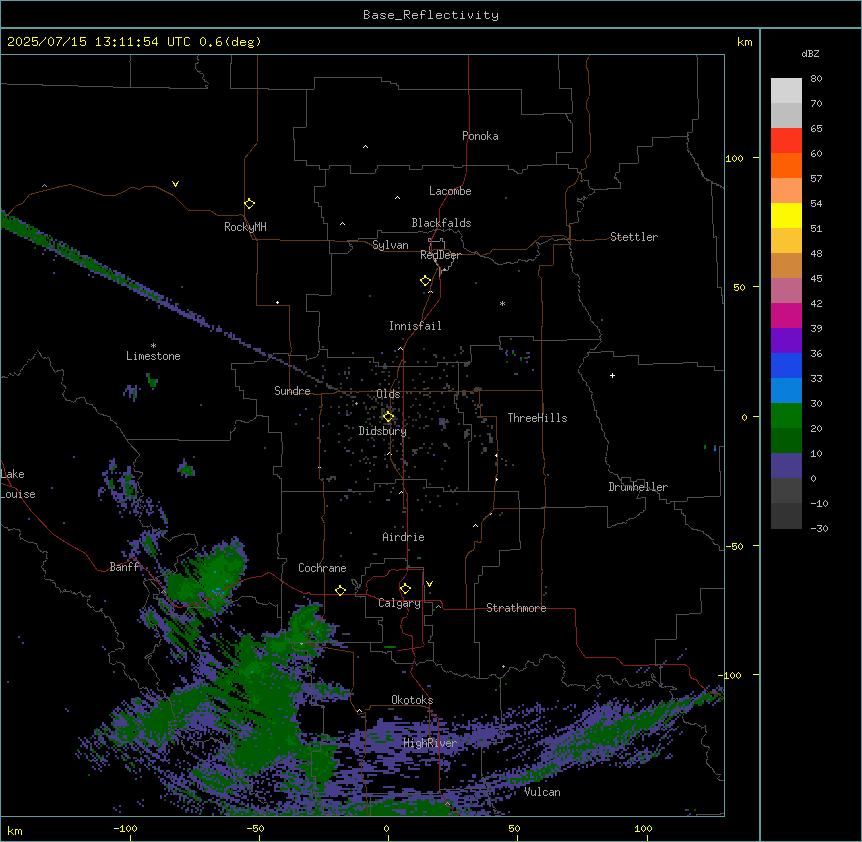Click the dBZ legend heading

point(810,53)
